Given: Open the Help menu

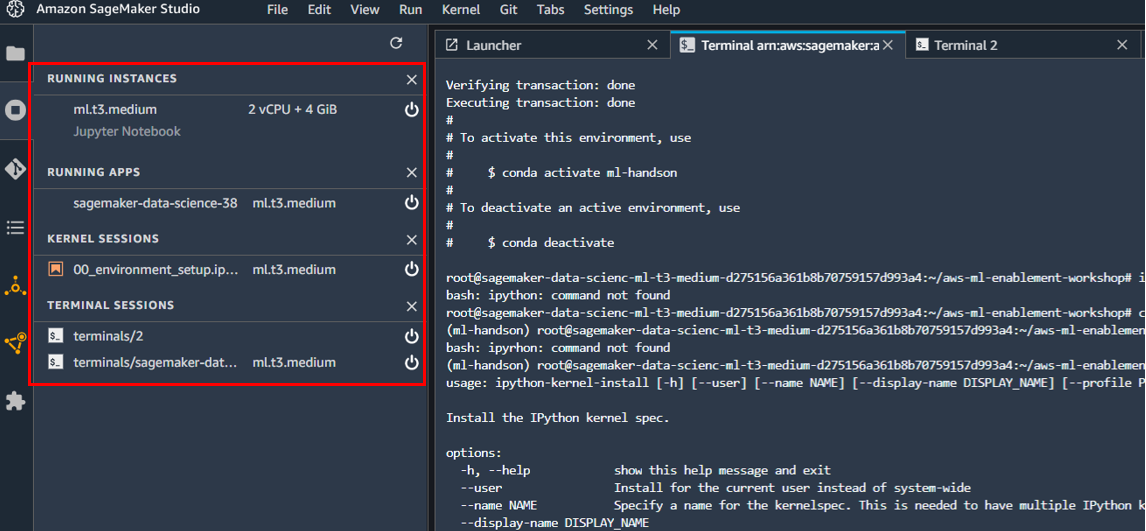Looking at the screenshot, I should [x=666, y=10].
